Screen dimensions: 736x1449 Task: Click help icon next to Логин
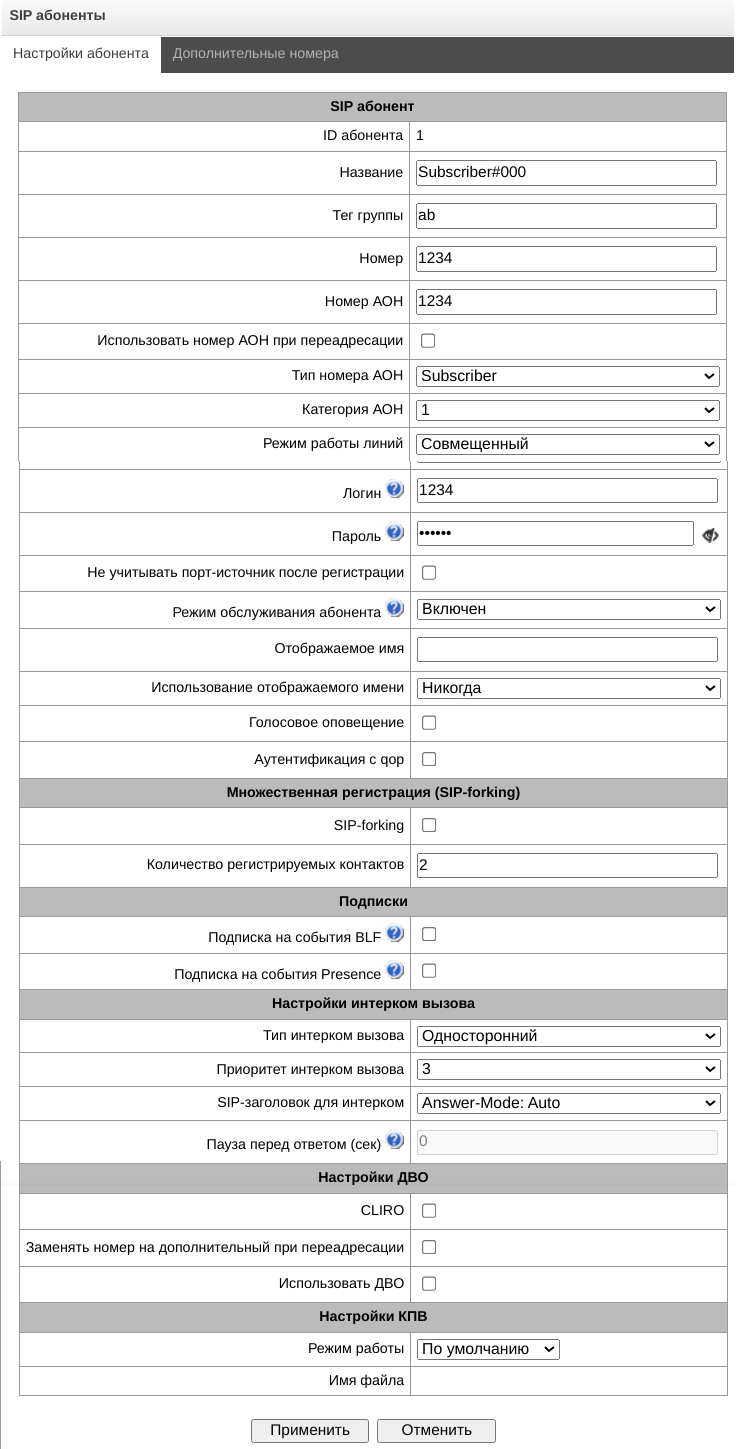click(395, 489)
